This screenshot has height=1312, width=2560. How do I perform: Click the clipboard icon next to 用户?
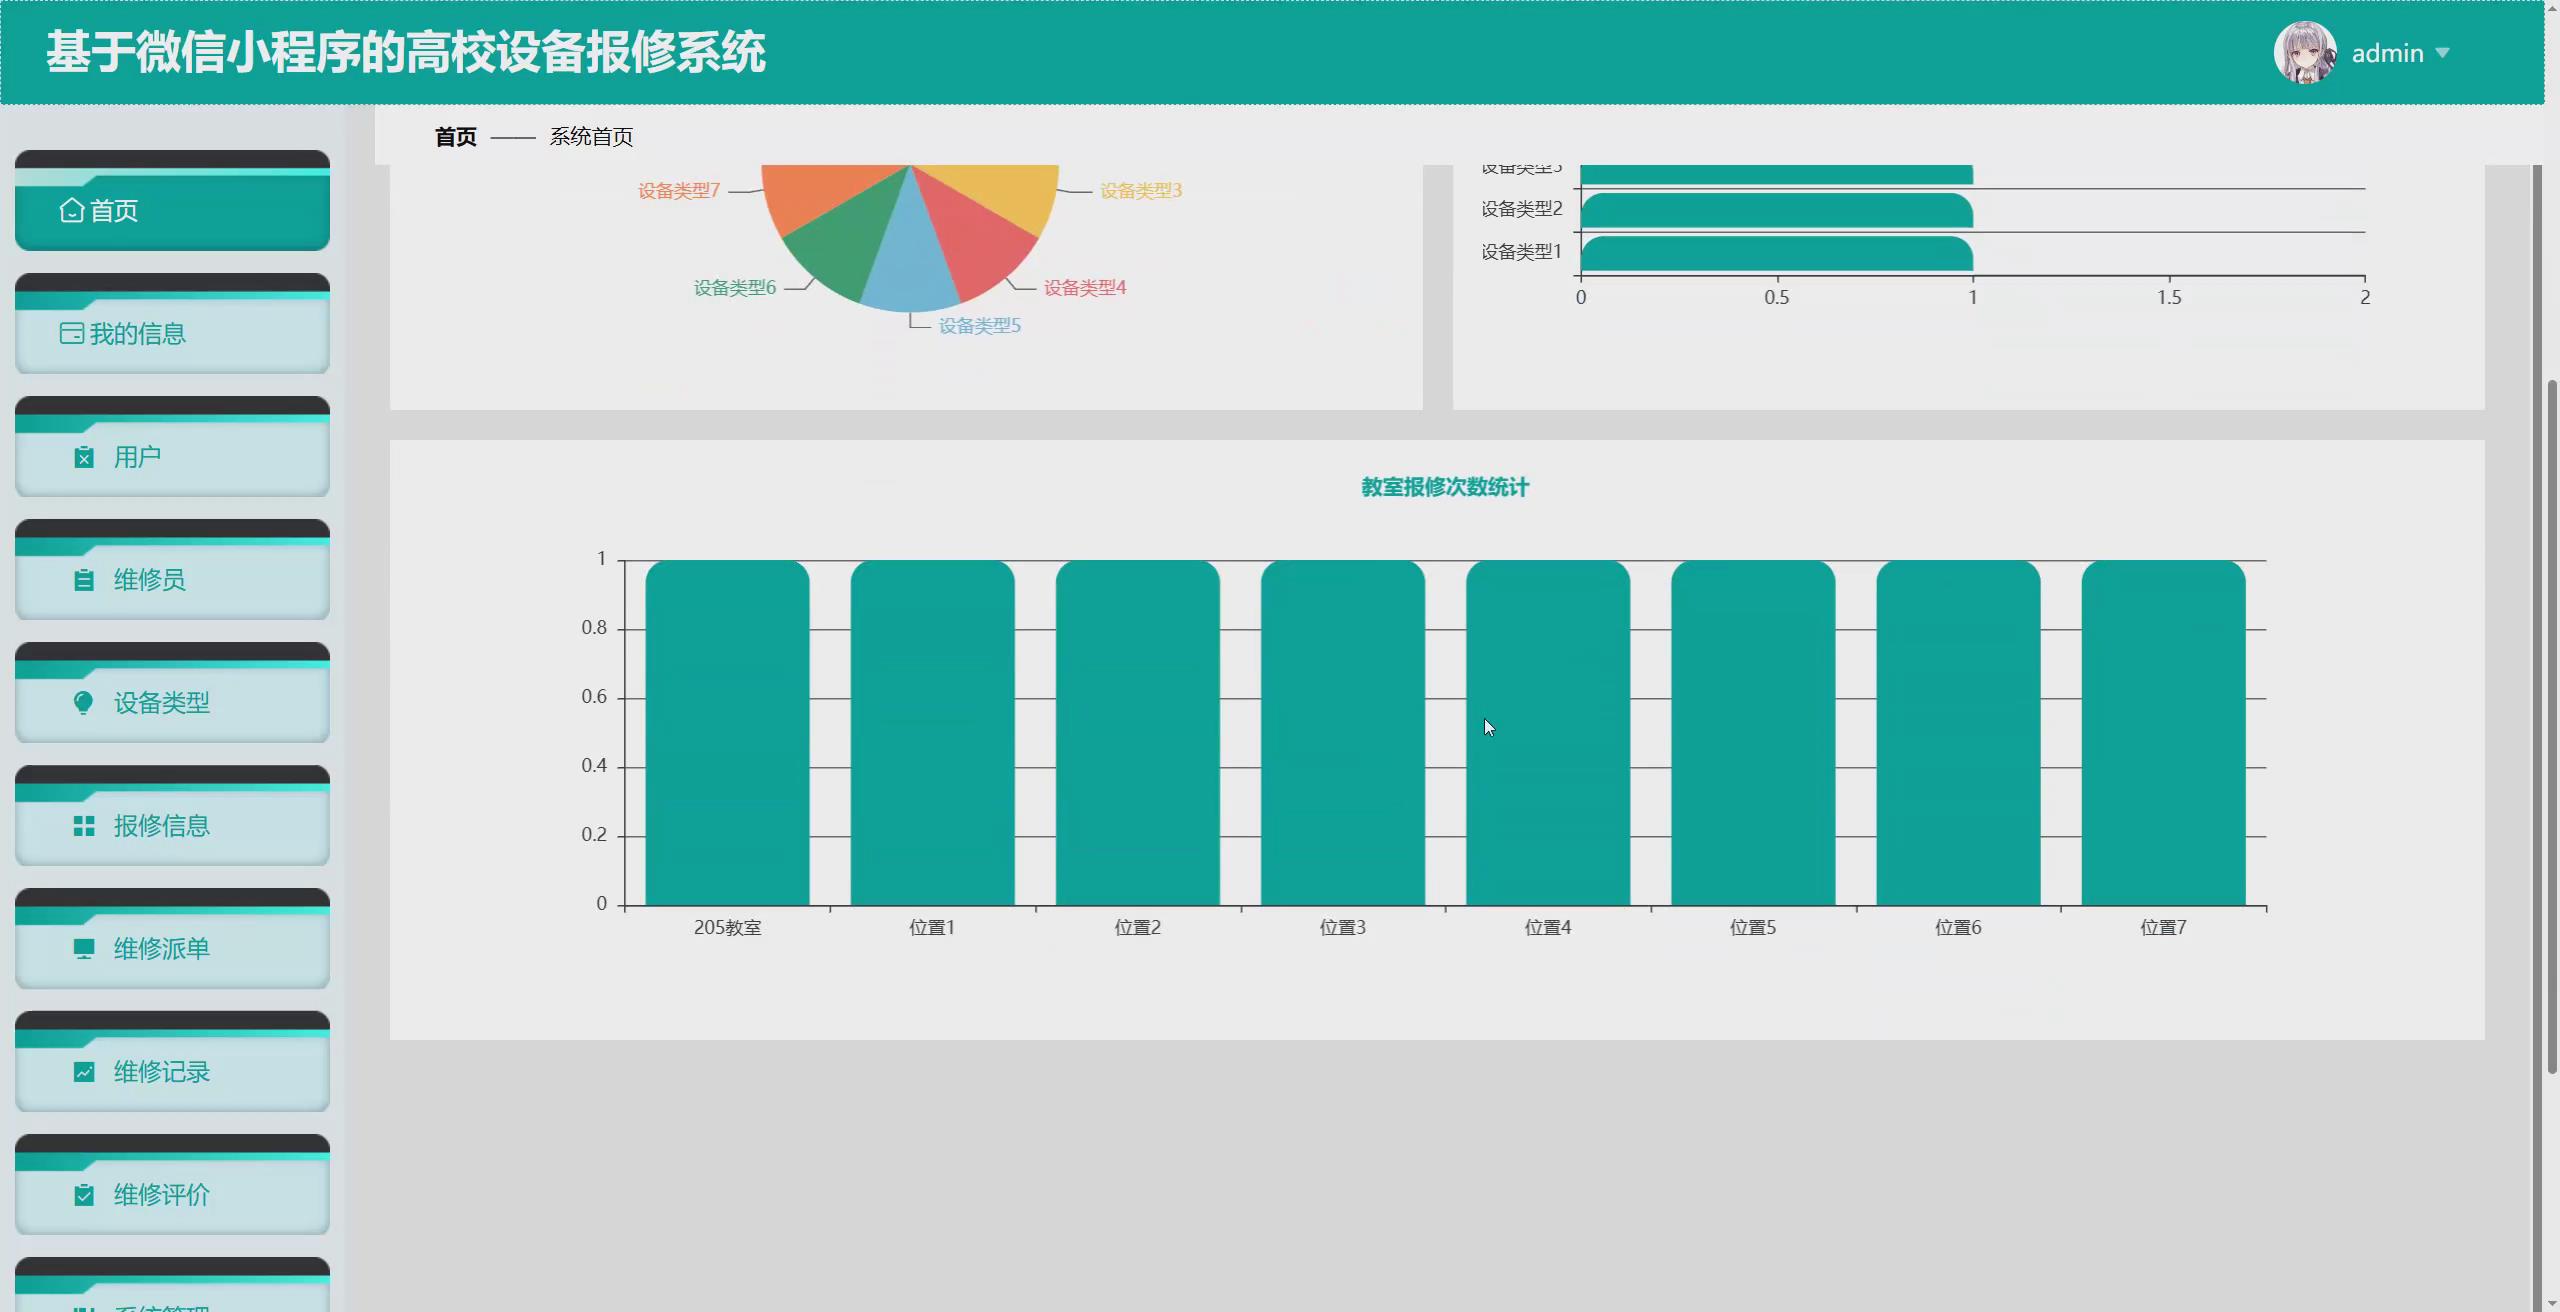(84, 458)
